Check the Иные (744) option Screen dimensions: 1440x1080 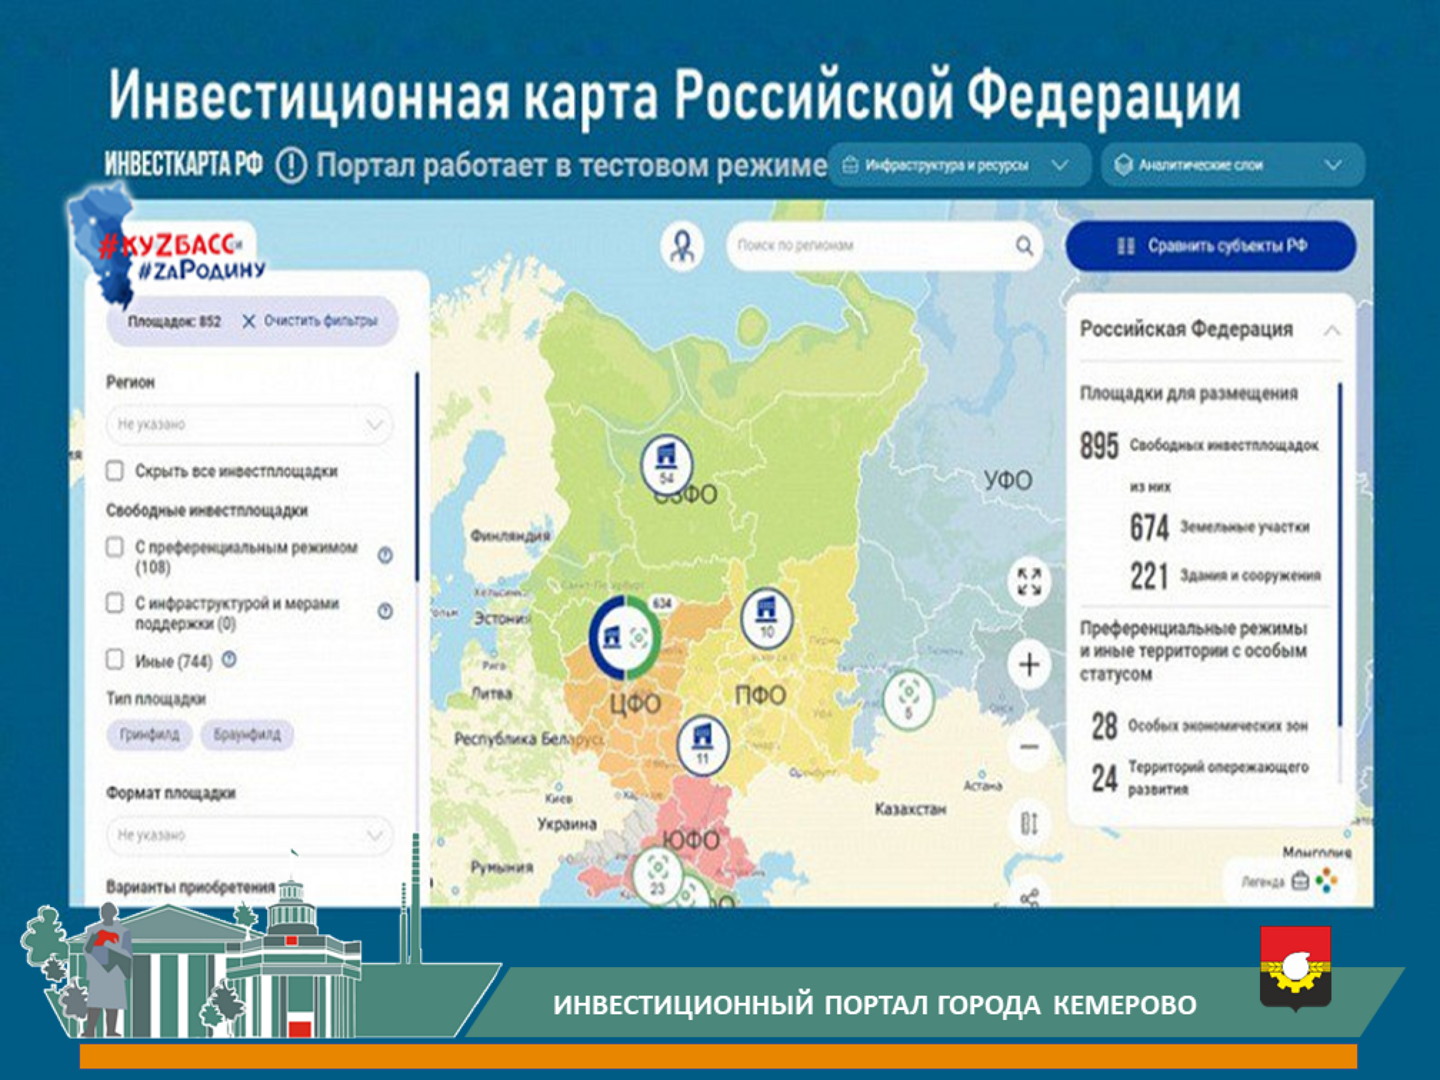[115, 659]
